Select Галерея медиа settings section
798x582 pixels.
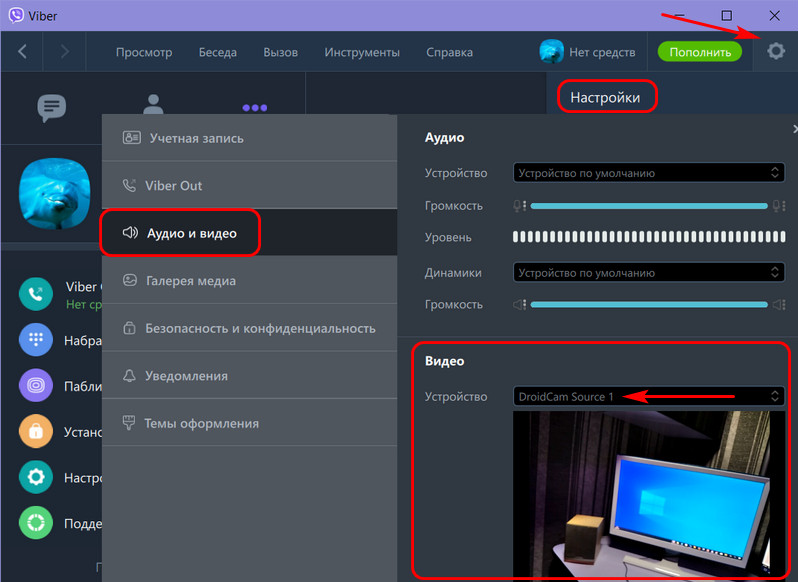pyautogui.click(x=249, y=280)
